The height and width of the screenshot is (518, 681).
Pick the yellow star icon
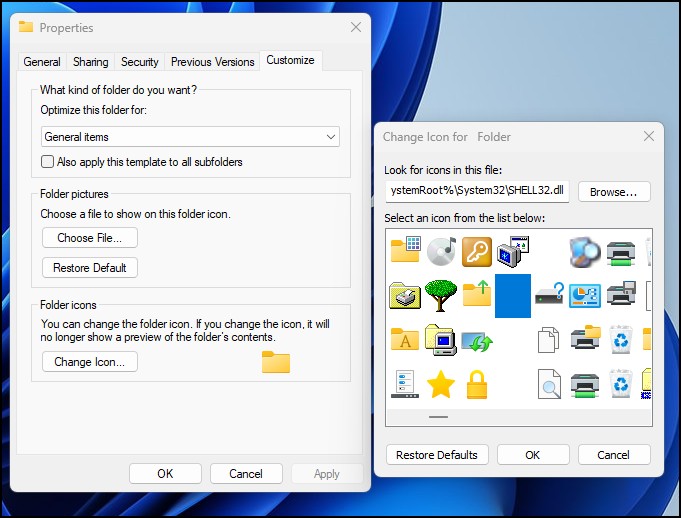click(441, 384)
